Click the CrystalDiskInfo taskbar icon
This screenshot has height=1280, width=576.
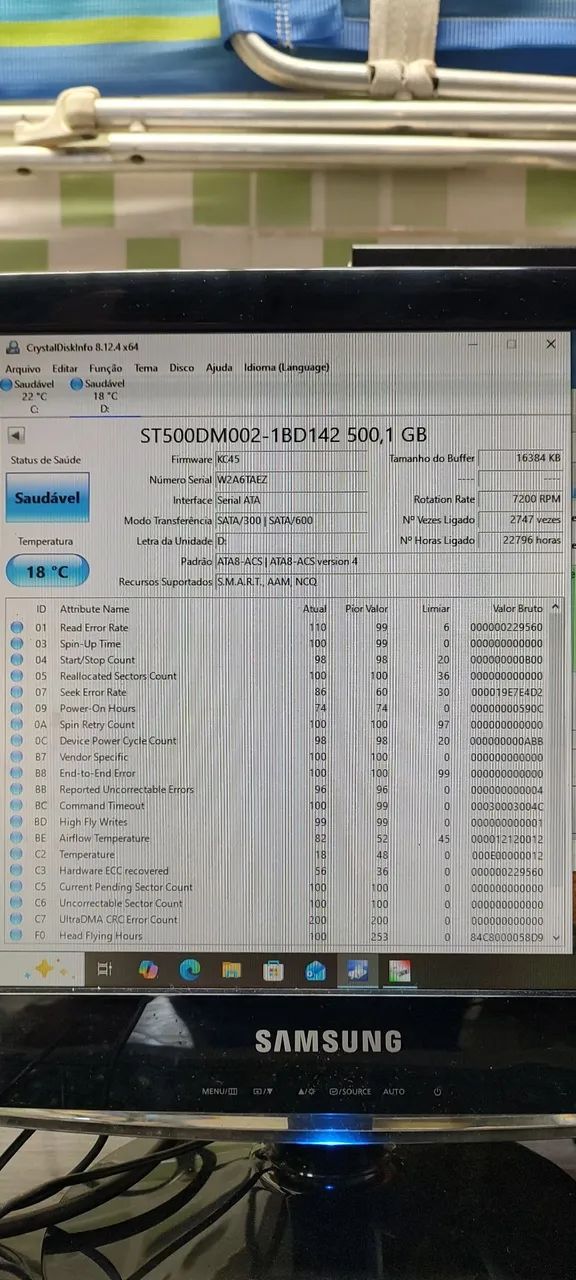click(358, 970)
